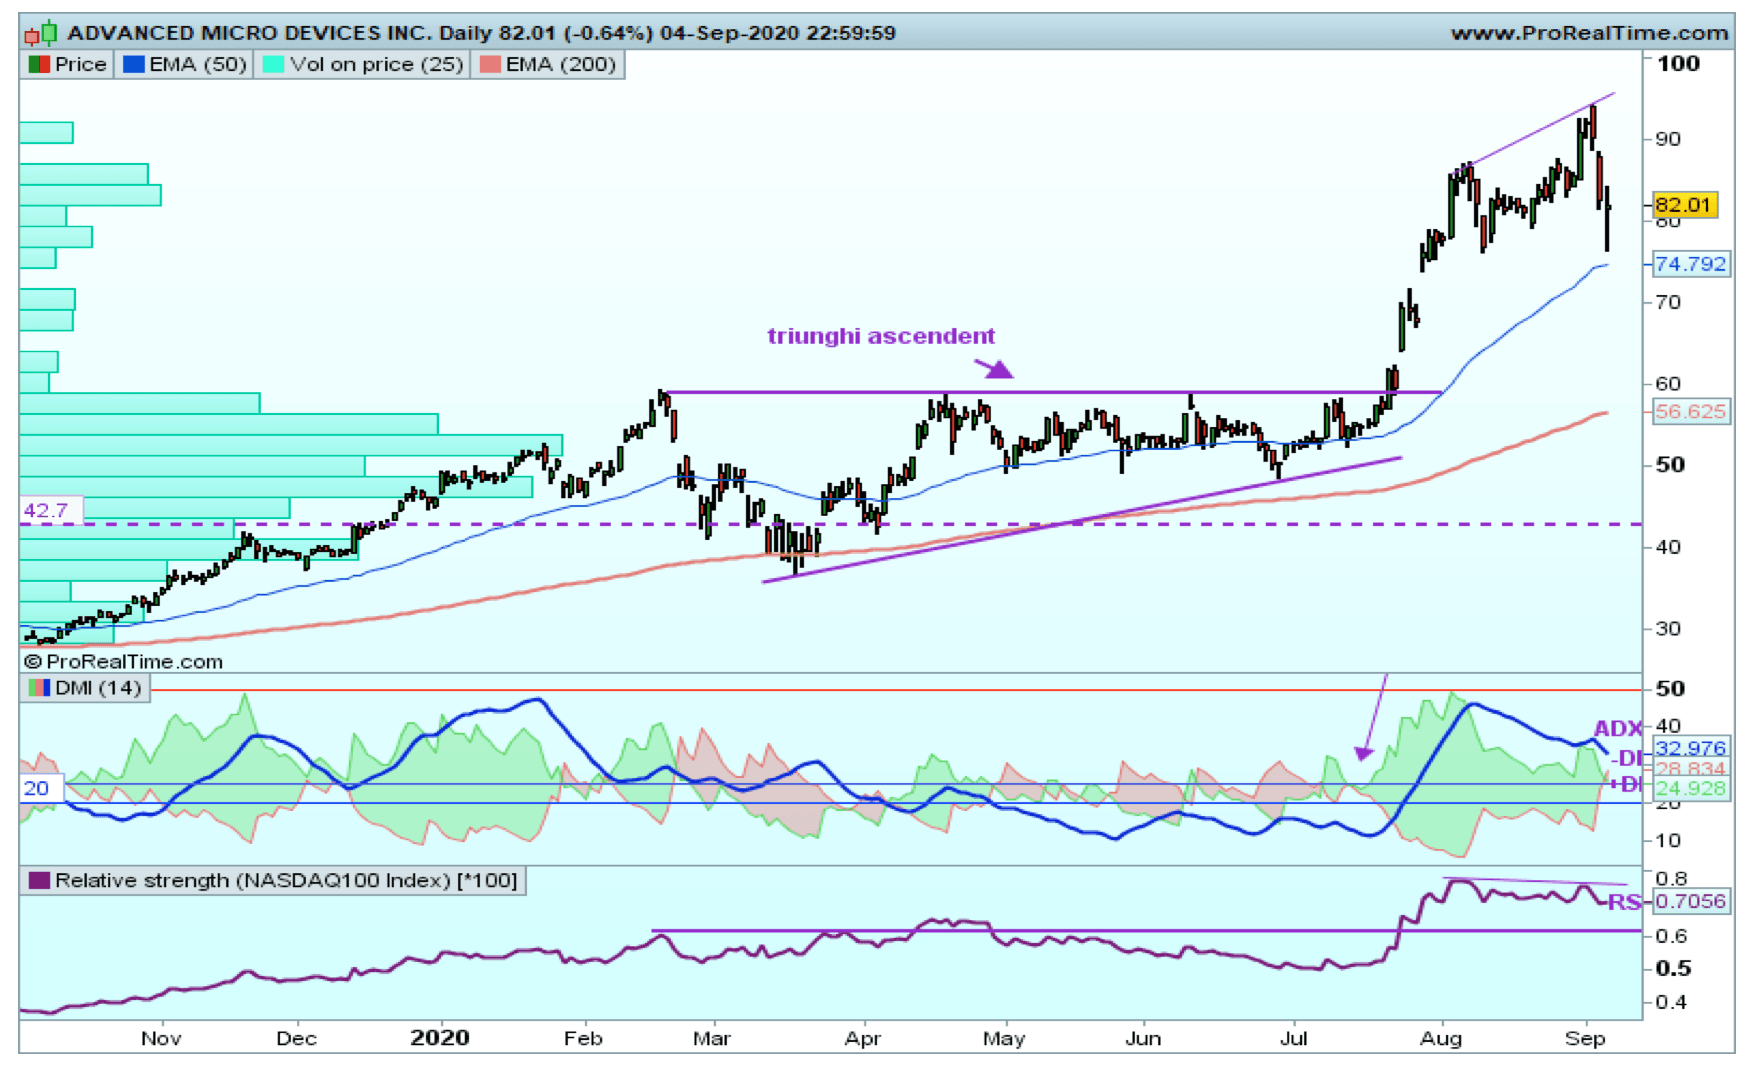Click the candlestick icon beside the chart title
The height and width of the screenshot is (1072, 1756).
click(41, 34)
